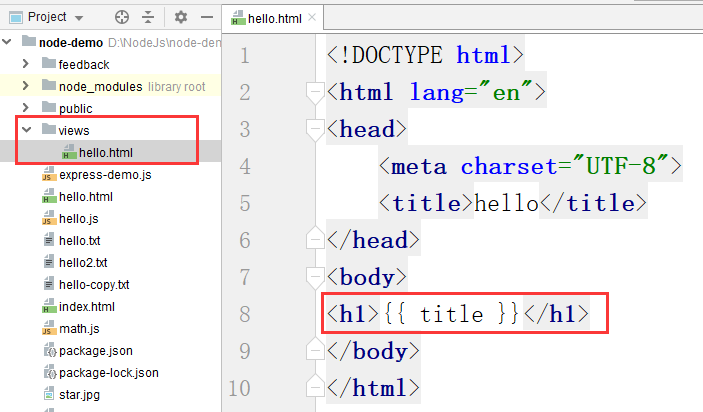
Task: Open Project panel settings gear
Action: (181, 17)
